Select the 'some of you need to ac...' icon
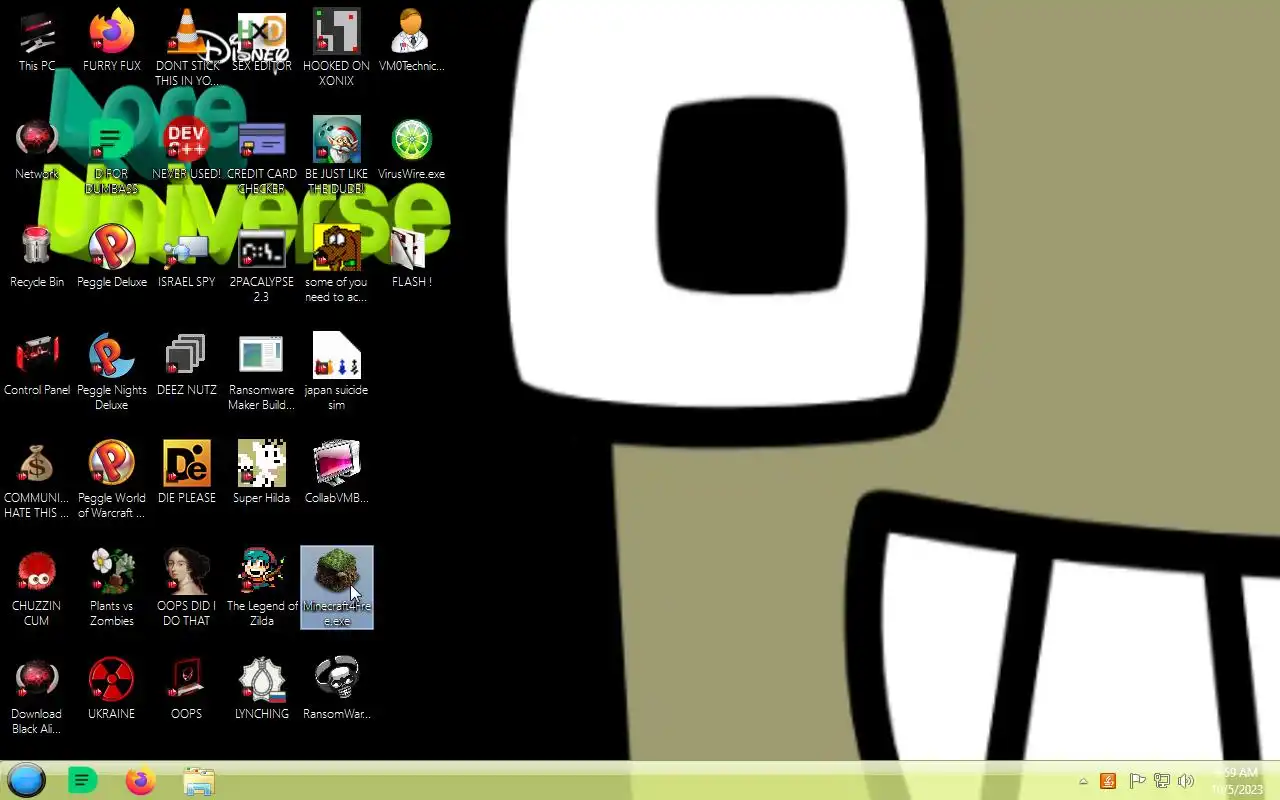The width and height of the screenshot is (1280, 800). (336, 264)
